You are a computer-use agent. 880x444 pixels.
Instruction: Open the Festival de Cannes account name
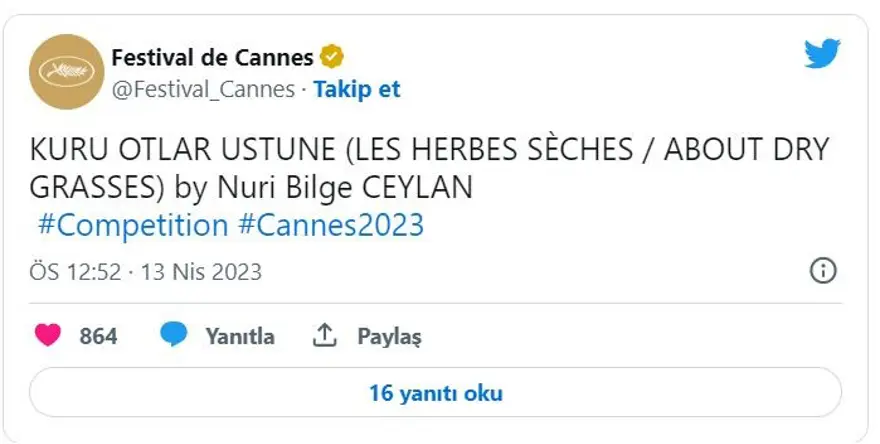pyautogui.click(x=212, y=57)
